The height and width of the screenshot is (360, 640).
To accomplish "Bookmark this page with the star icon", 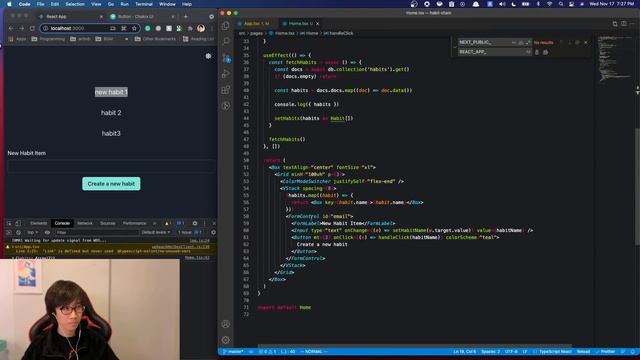I will click(x=134, y=28).
